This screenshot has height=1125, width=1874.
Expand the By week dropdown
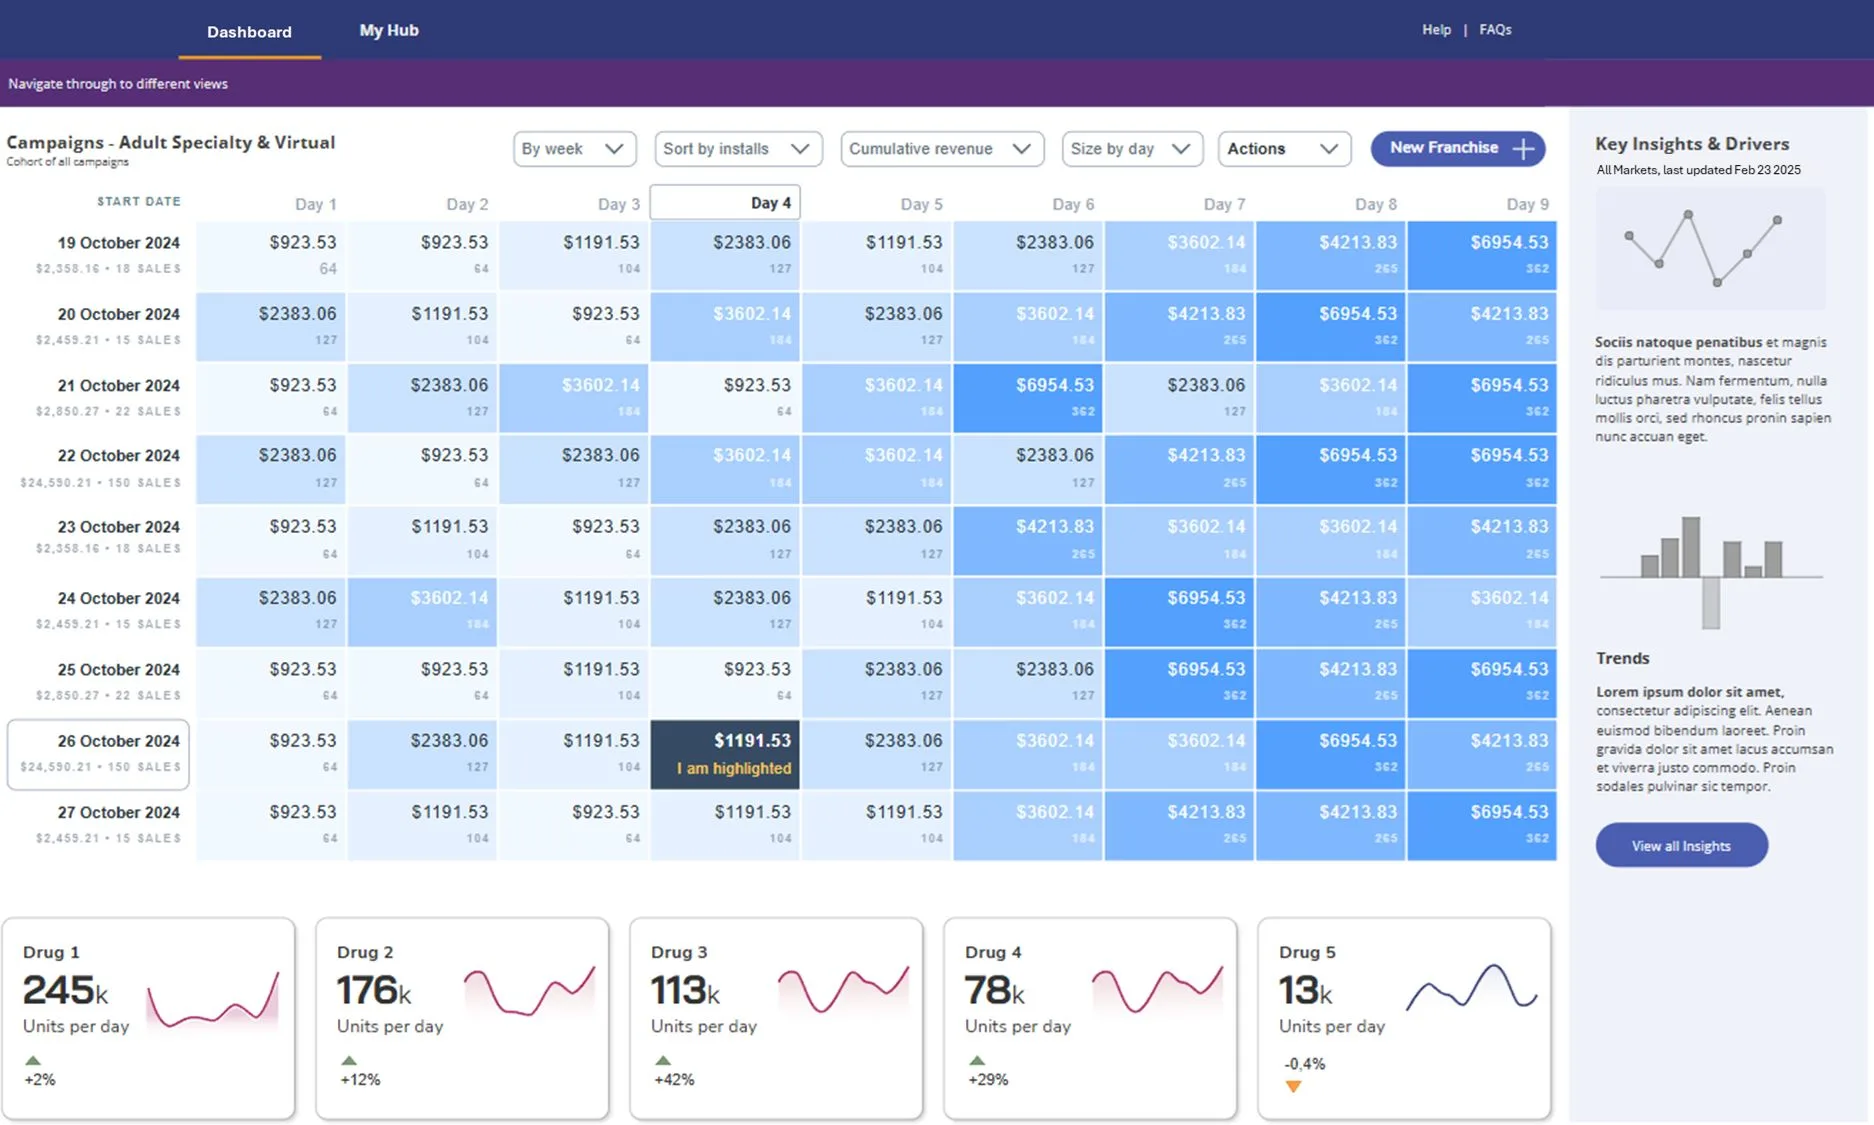574,149
